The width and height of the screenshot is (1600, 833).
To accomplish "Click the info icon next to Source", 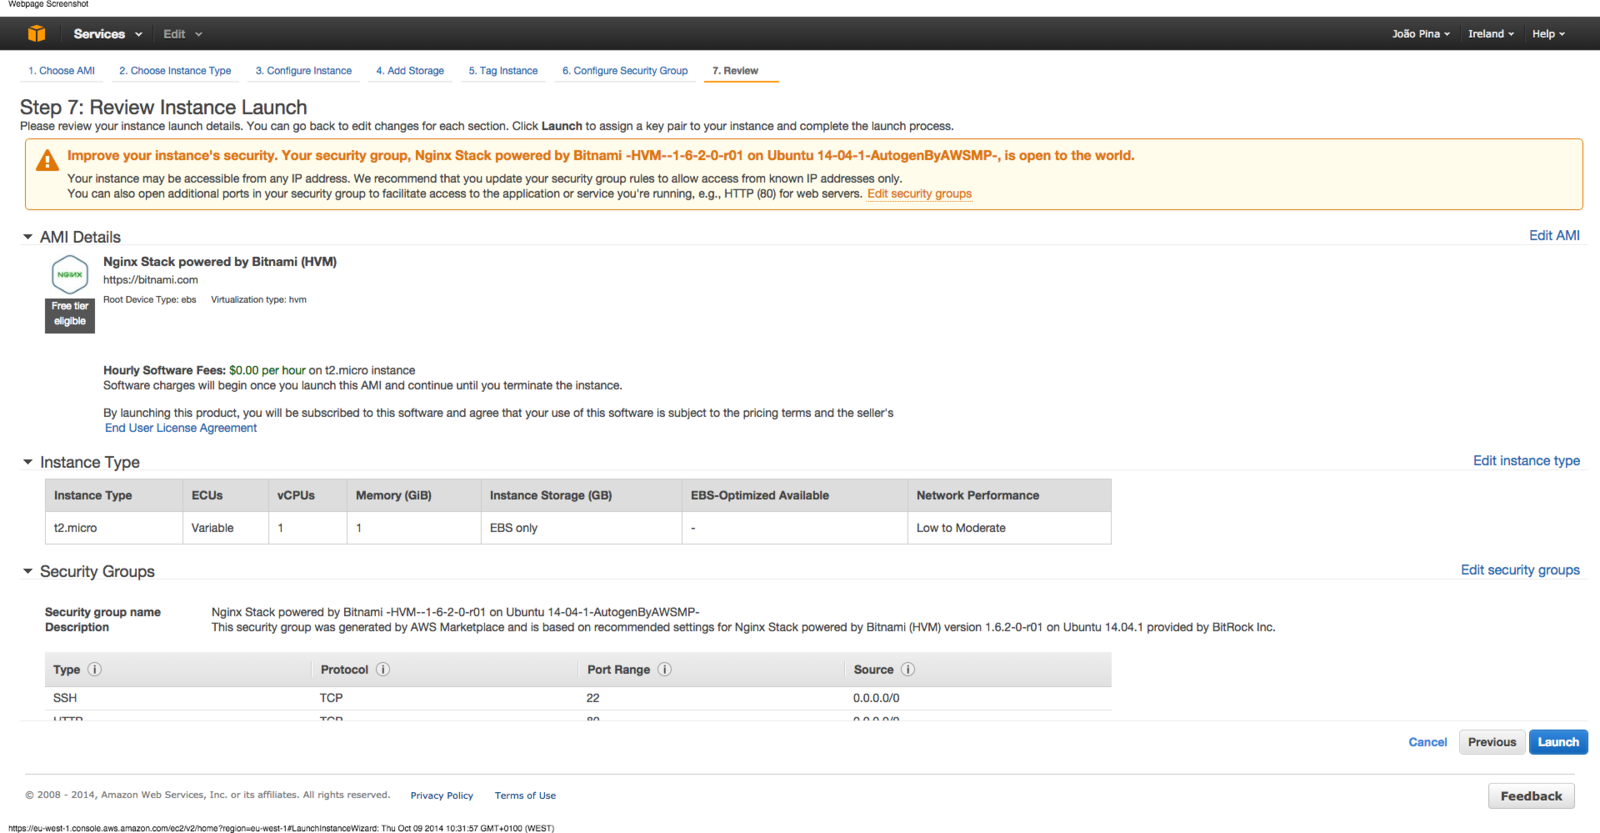I will (x=908, y=669).
